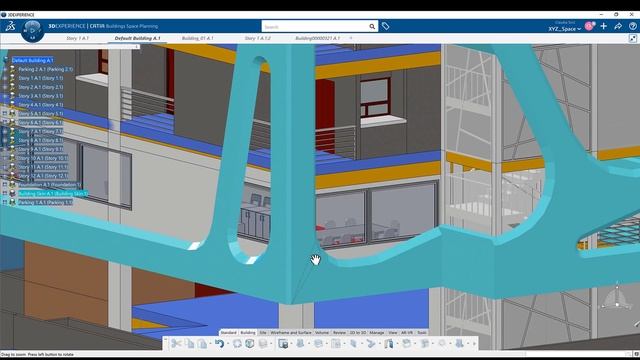
Task: Open the Site toolbar section
Action: point(262,333)
